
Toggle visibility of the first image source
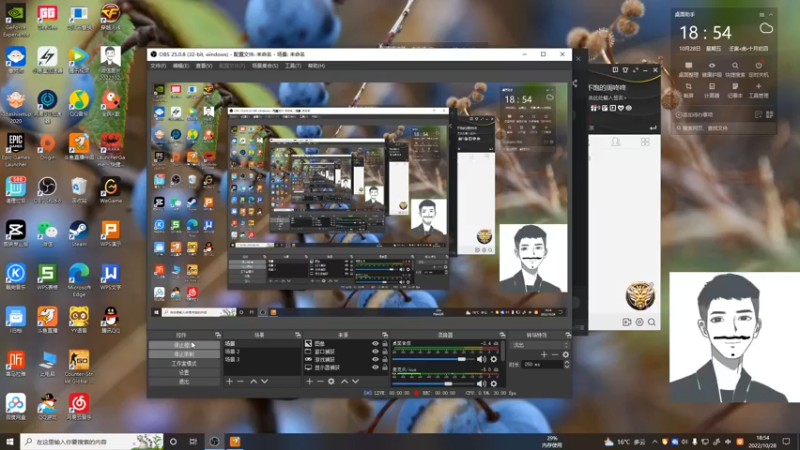pos(375,344)
